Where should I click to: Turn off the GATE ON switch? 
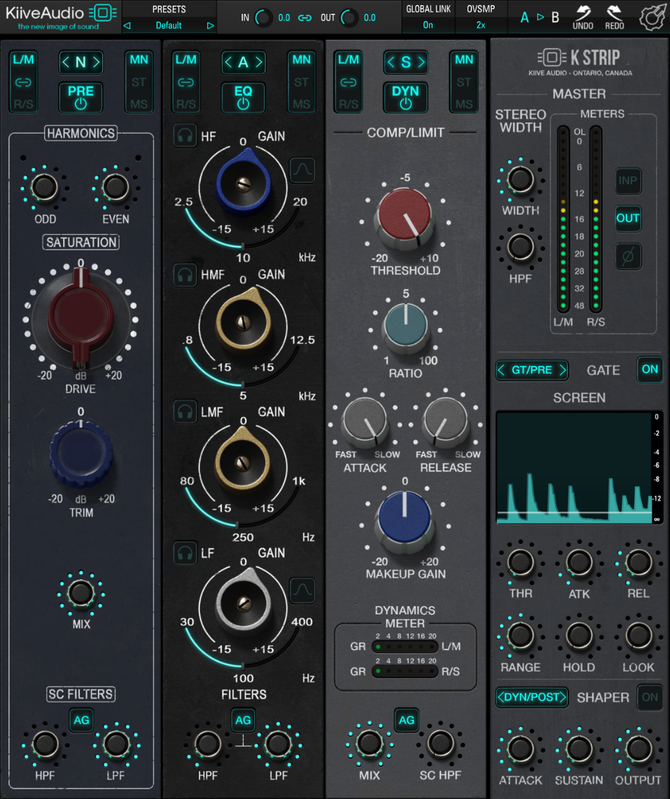[x=650, y=369]
